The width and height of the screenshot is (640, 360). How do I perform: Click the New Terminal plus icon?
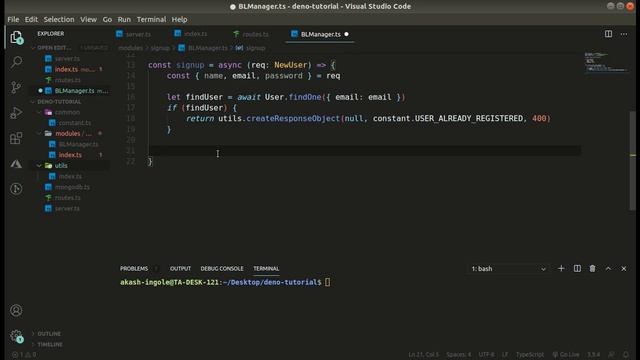[561, 269]
